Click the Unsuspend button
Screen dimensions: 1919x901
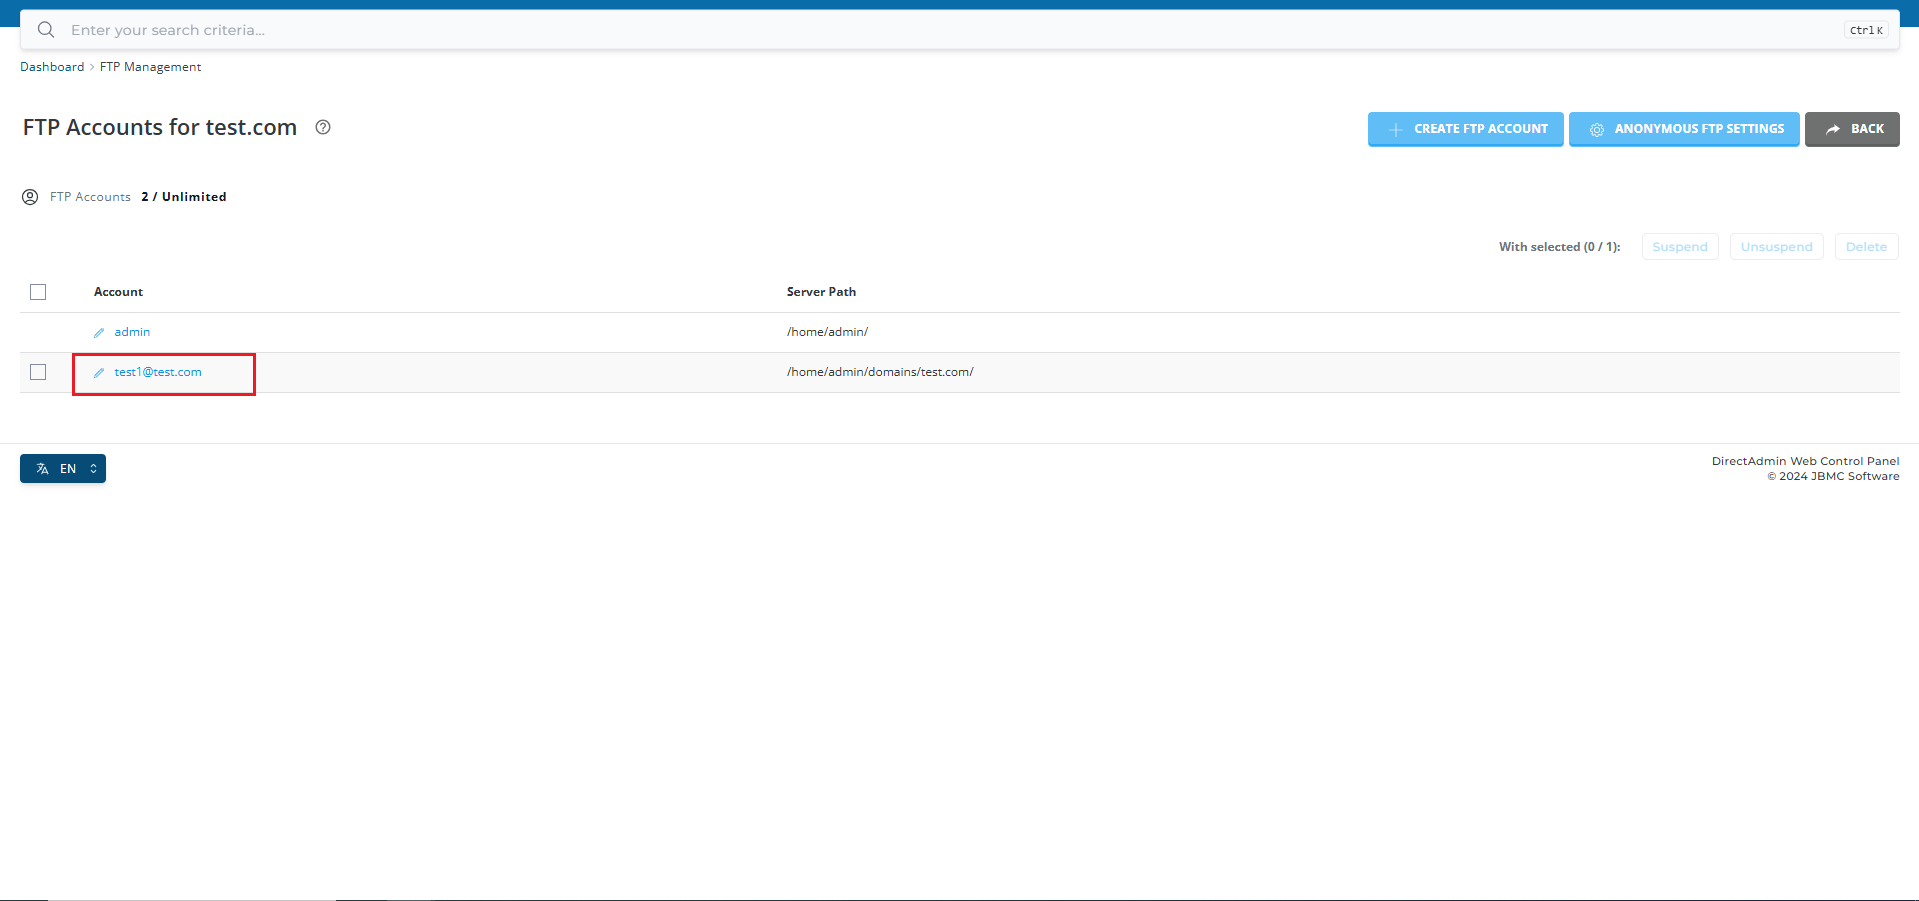pos(1776,247)
